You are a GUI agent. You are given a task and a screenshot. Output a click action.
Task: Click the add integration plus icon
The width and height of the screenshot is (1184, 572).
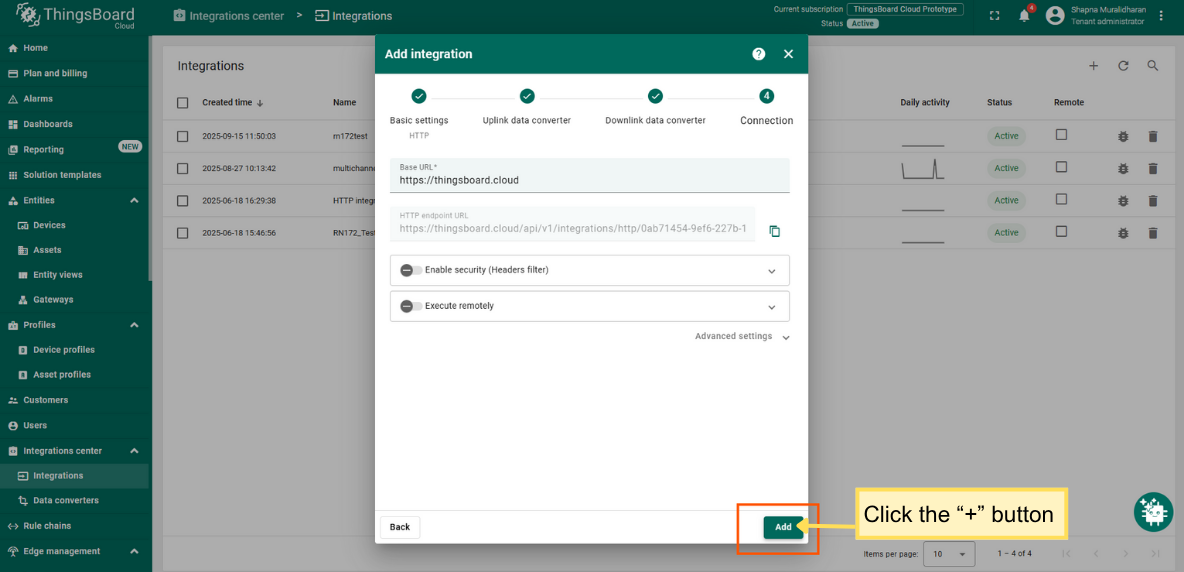(1093, 66)
